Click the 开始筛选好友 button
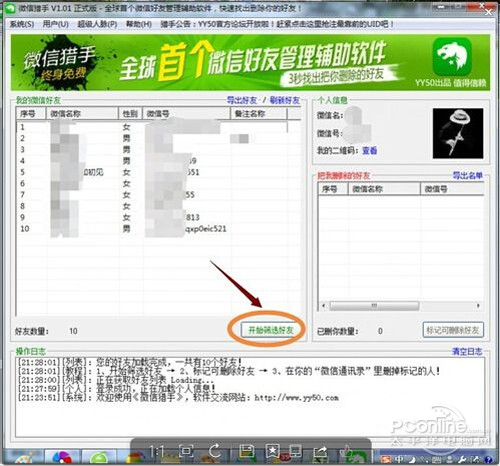Screen dimensions: 500x466 point(271,330)
